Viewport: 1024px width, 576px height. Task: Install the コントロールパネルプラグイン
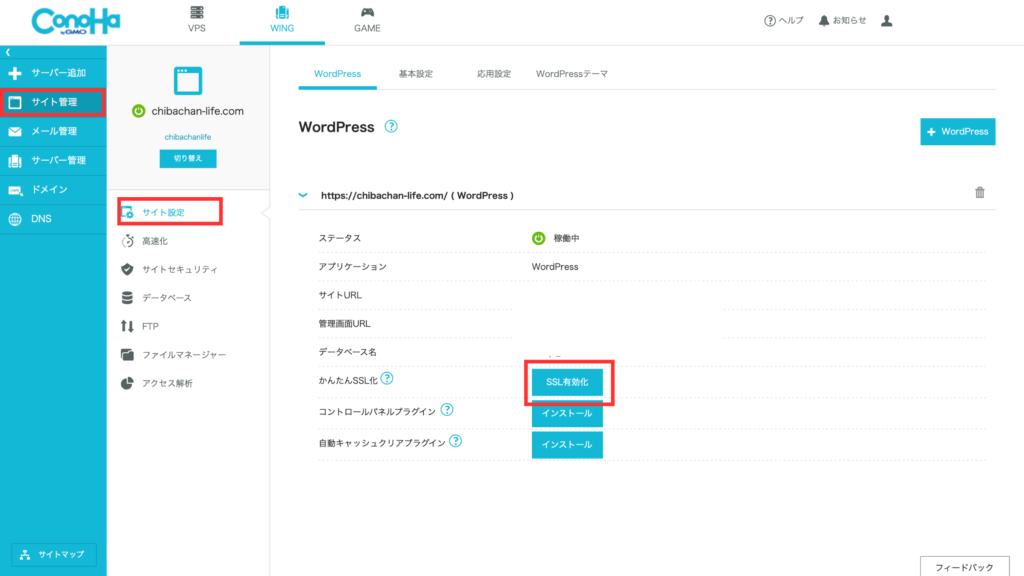point(567,413)
